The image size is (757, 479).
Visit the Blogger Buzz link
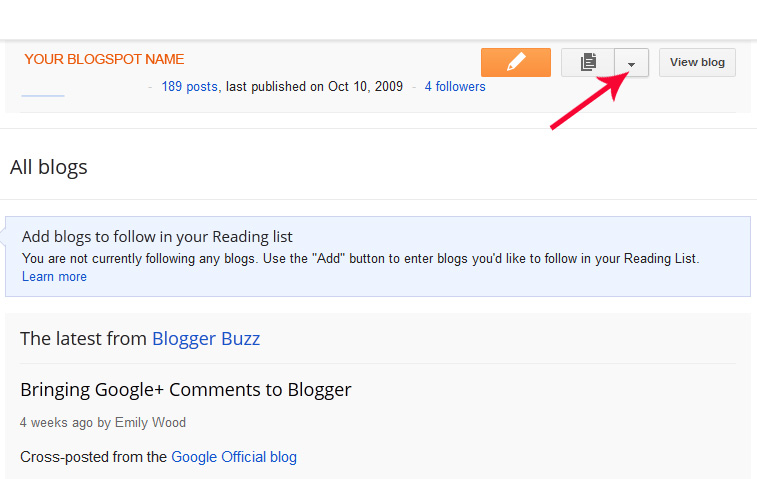[x=206, y=338]
